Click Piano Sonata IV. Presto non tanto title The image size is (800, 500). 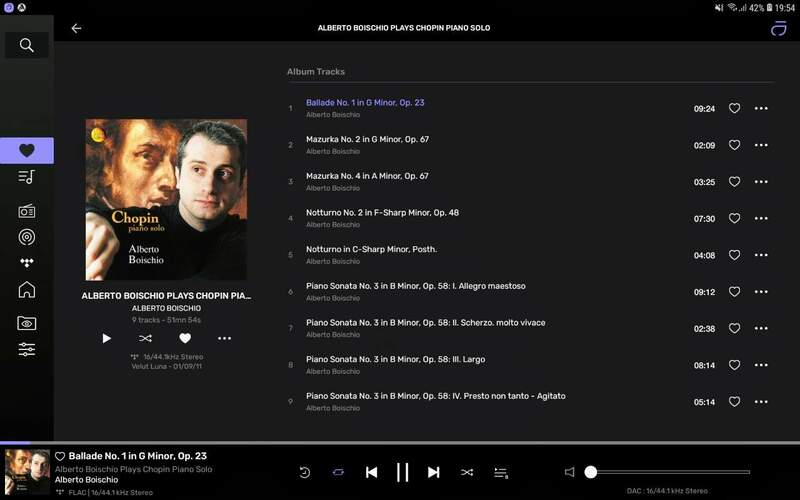(435, 396)
